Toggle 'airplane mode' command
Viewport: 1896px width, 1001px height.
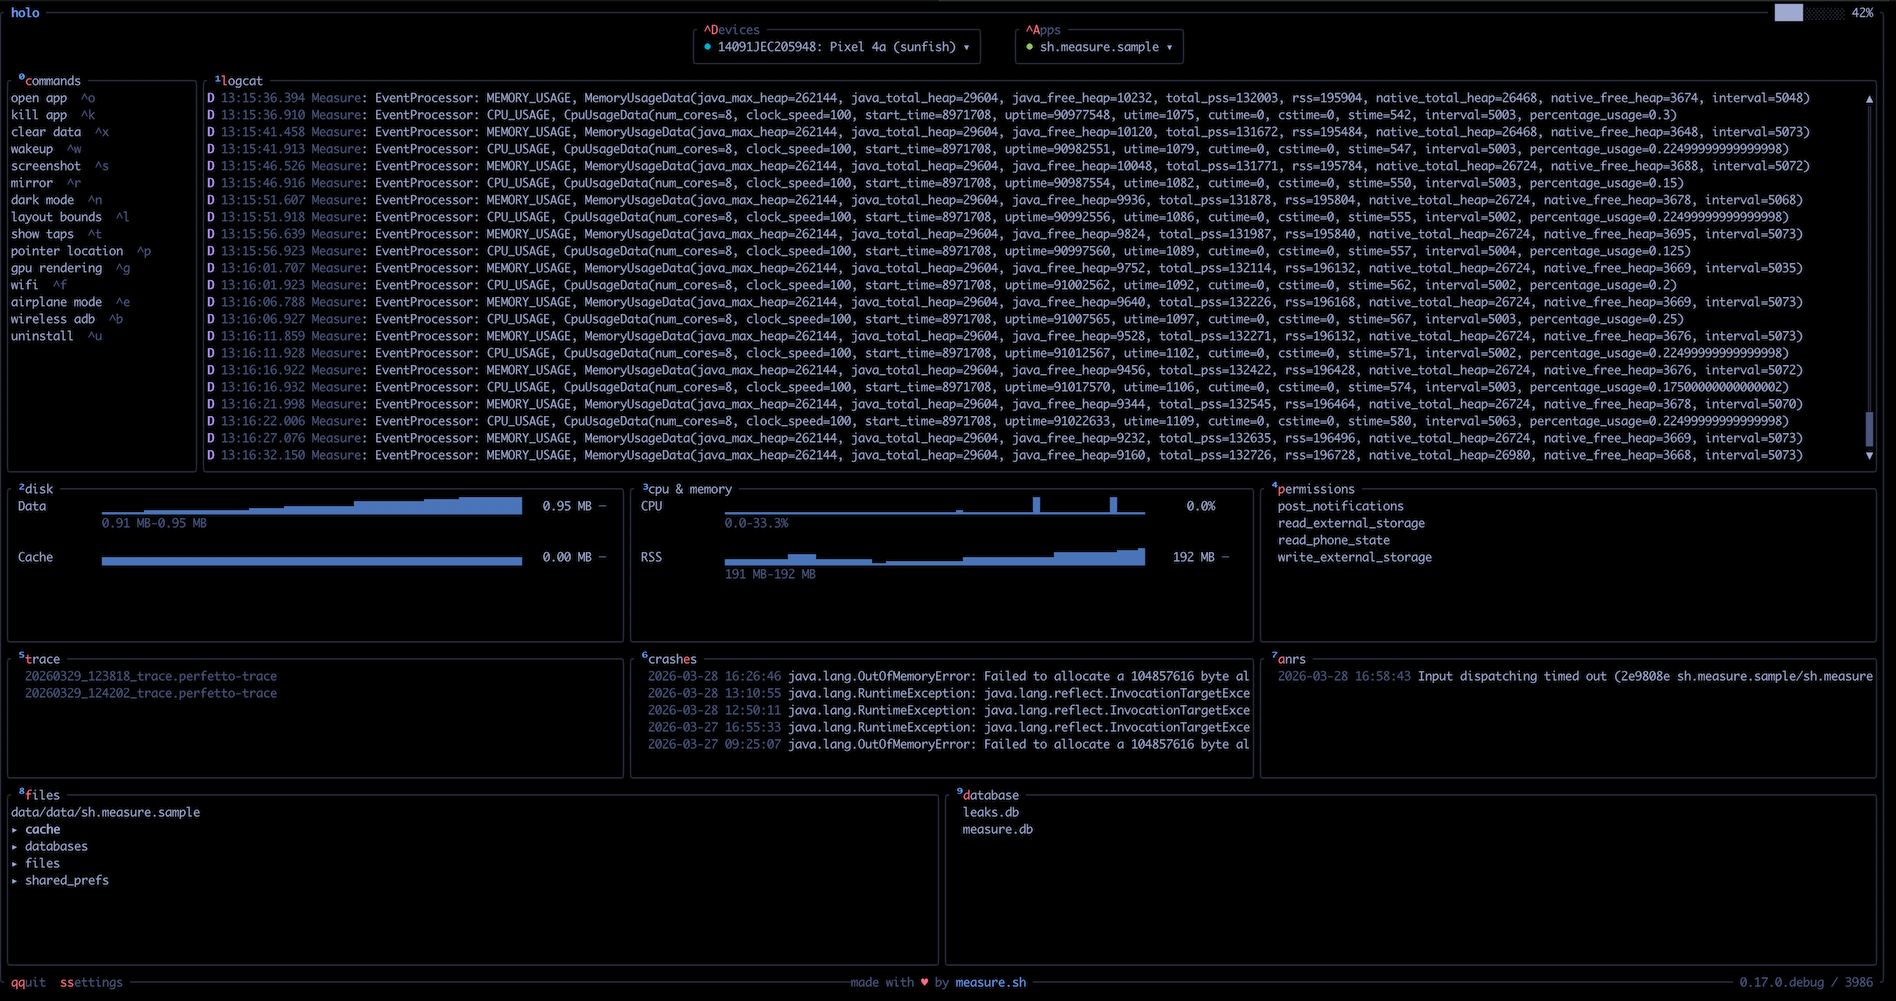click(x=70, y=302)
